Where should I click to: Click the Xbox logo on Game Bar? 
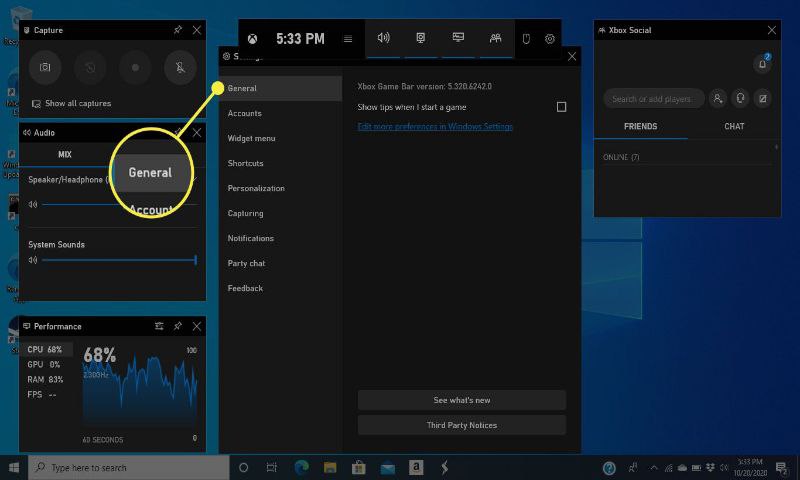point(253,39)
